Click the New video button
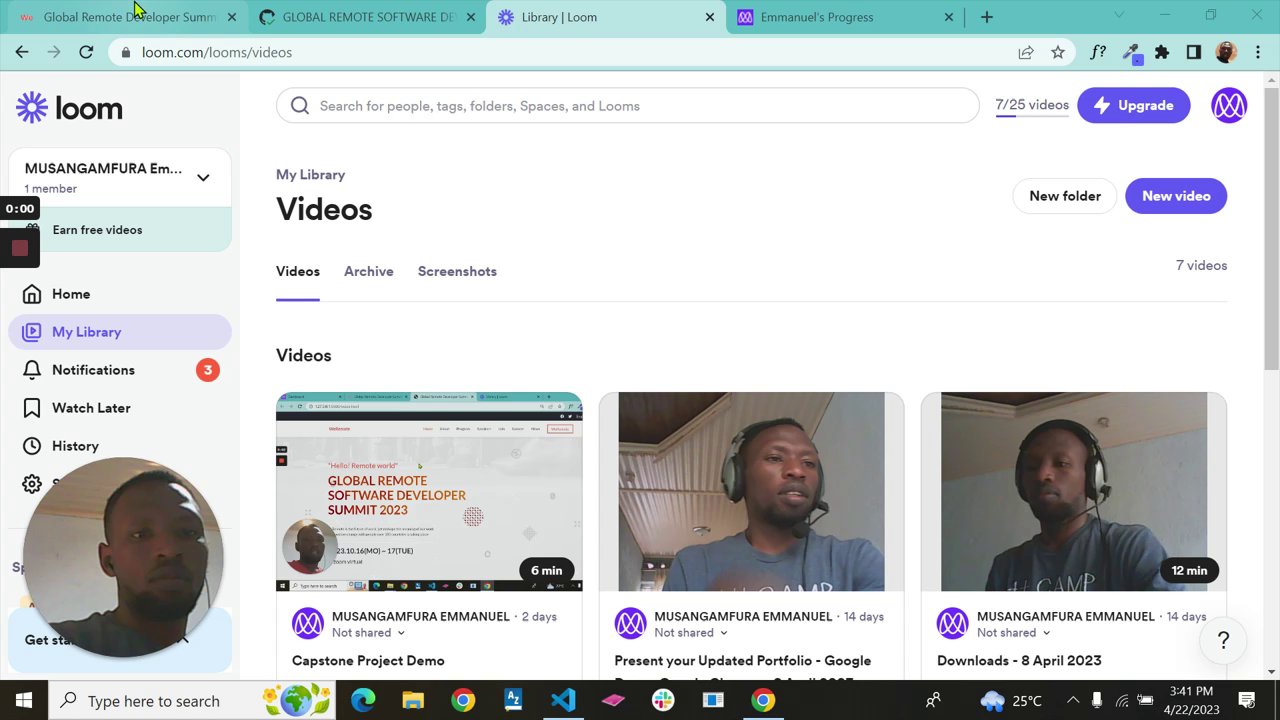The height and width of the screenshot is (720, 1280). point(1176,196)
